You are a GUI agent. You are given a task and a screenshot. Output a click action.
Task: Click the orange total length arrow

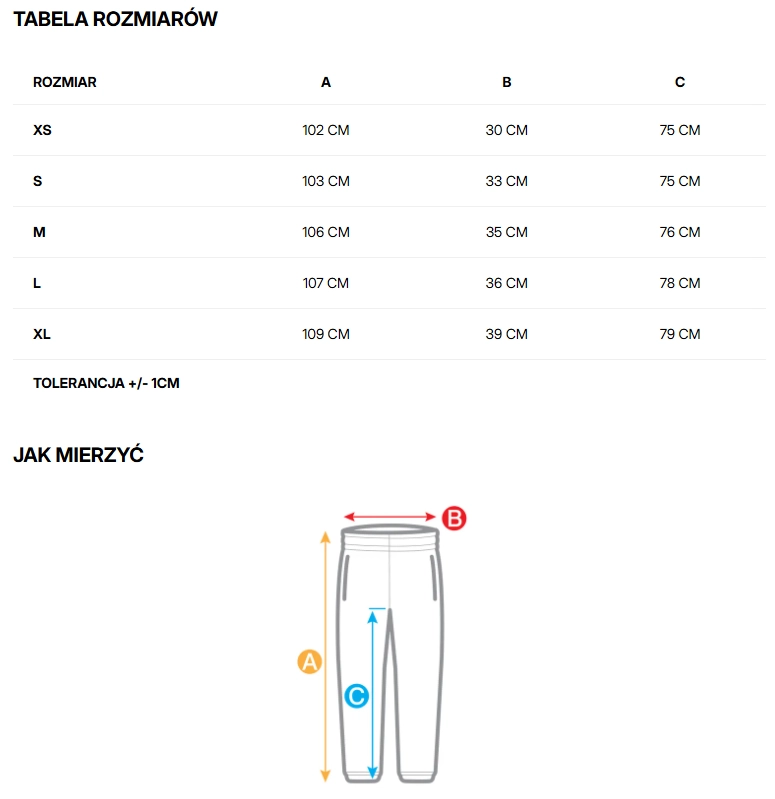click(324, 600)
